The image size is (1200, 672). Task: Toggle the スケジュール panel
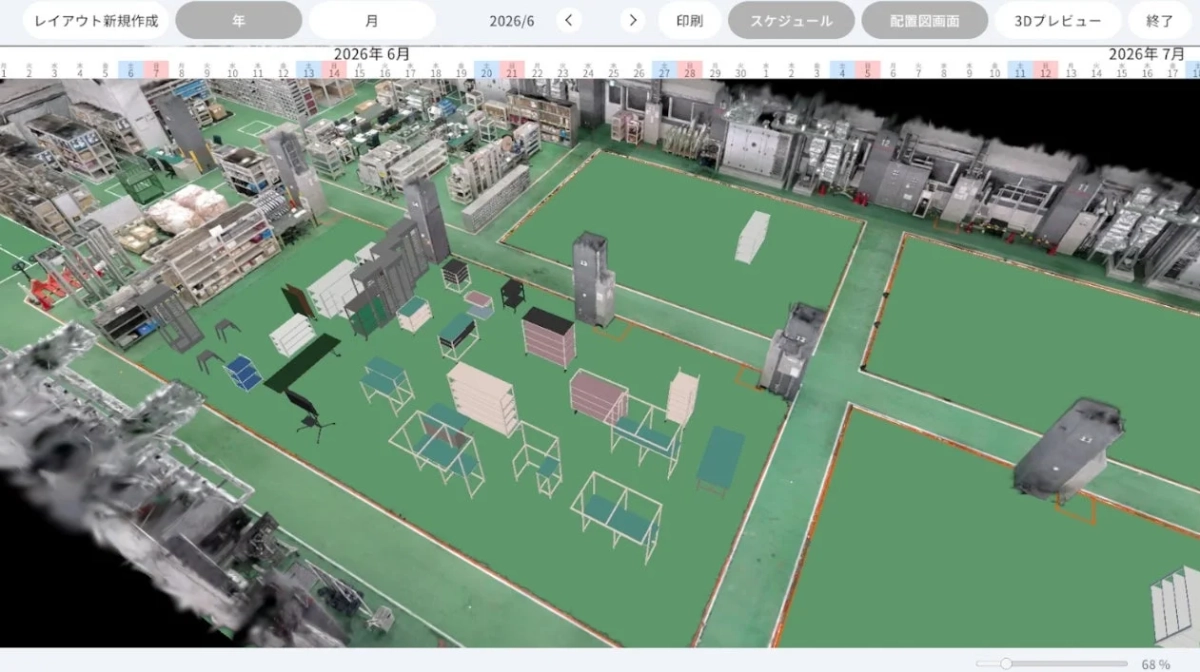[791, 20]
